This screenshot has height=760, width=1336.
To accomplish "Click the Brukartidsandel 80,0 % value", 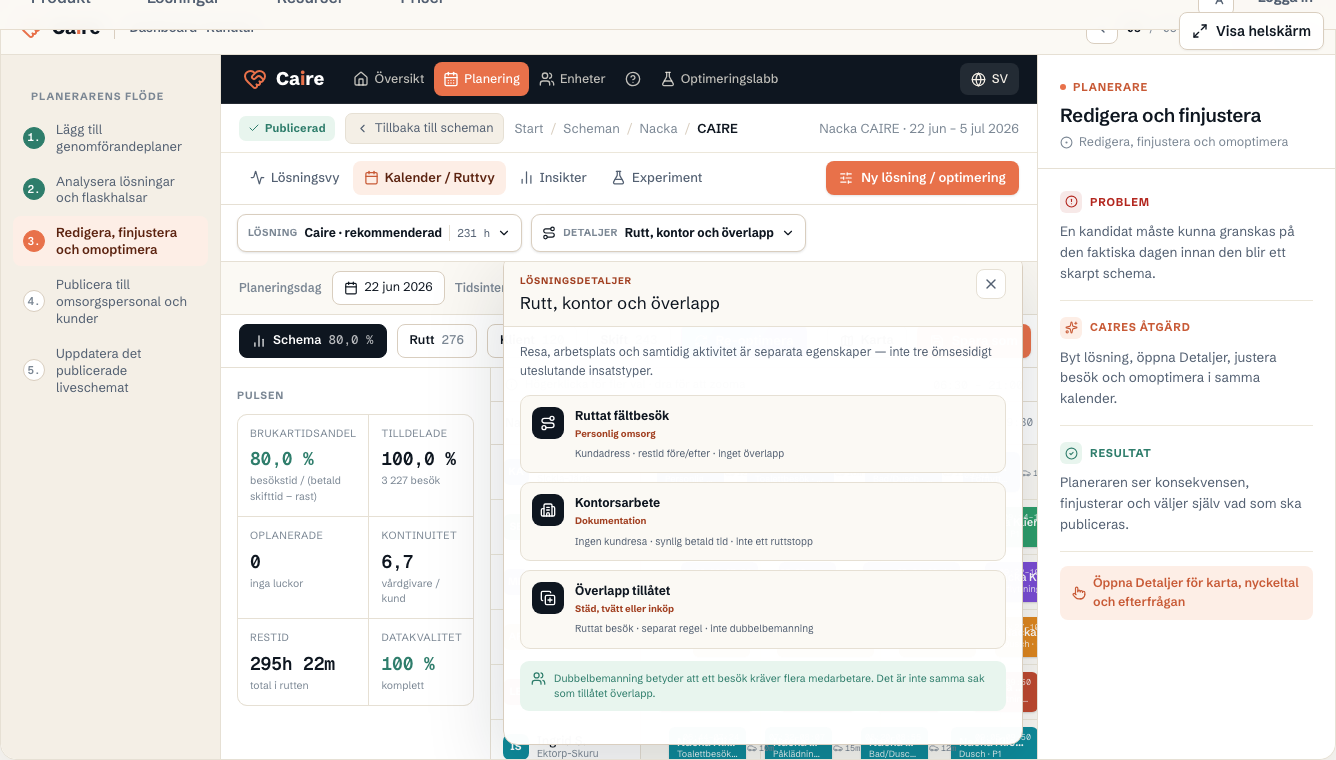I will click(x=282, y=459).
